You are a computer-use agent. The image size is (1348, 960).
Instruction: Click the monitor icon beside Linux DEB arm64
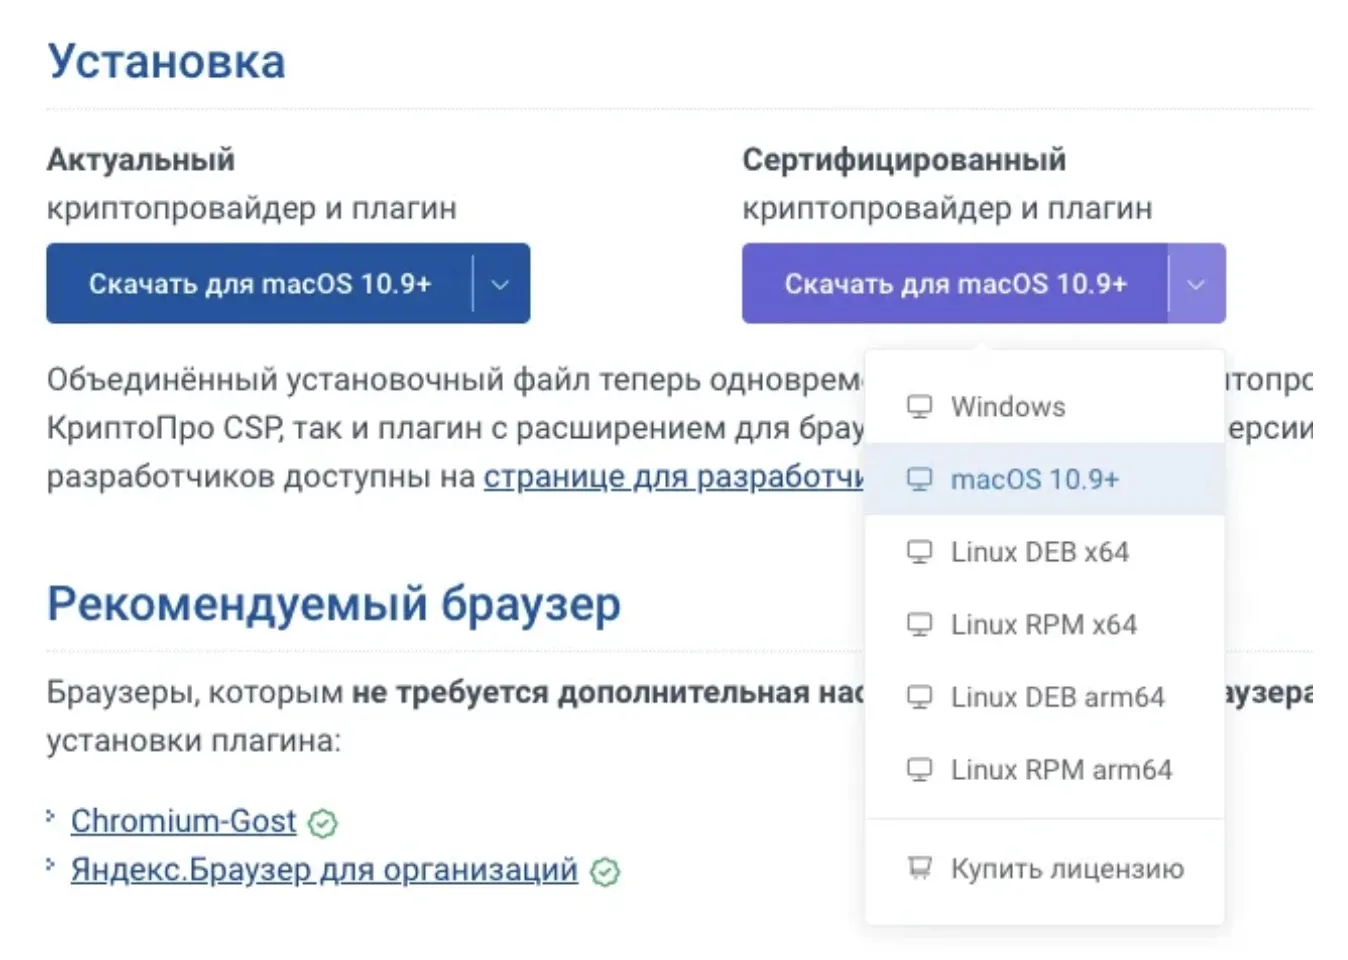click(x=919, y=697)
